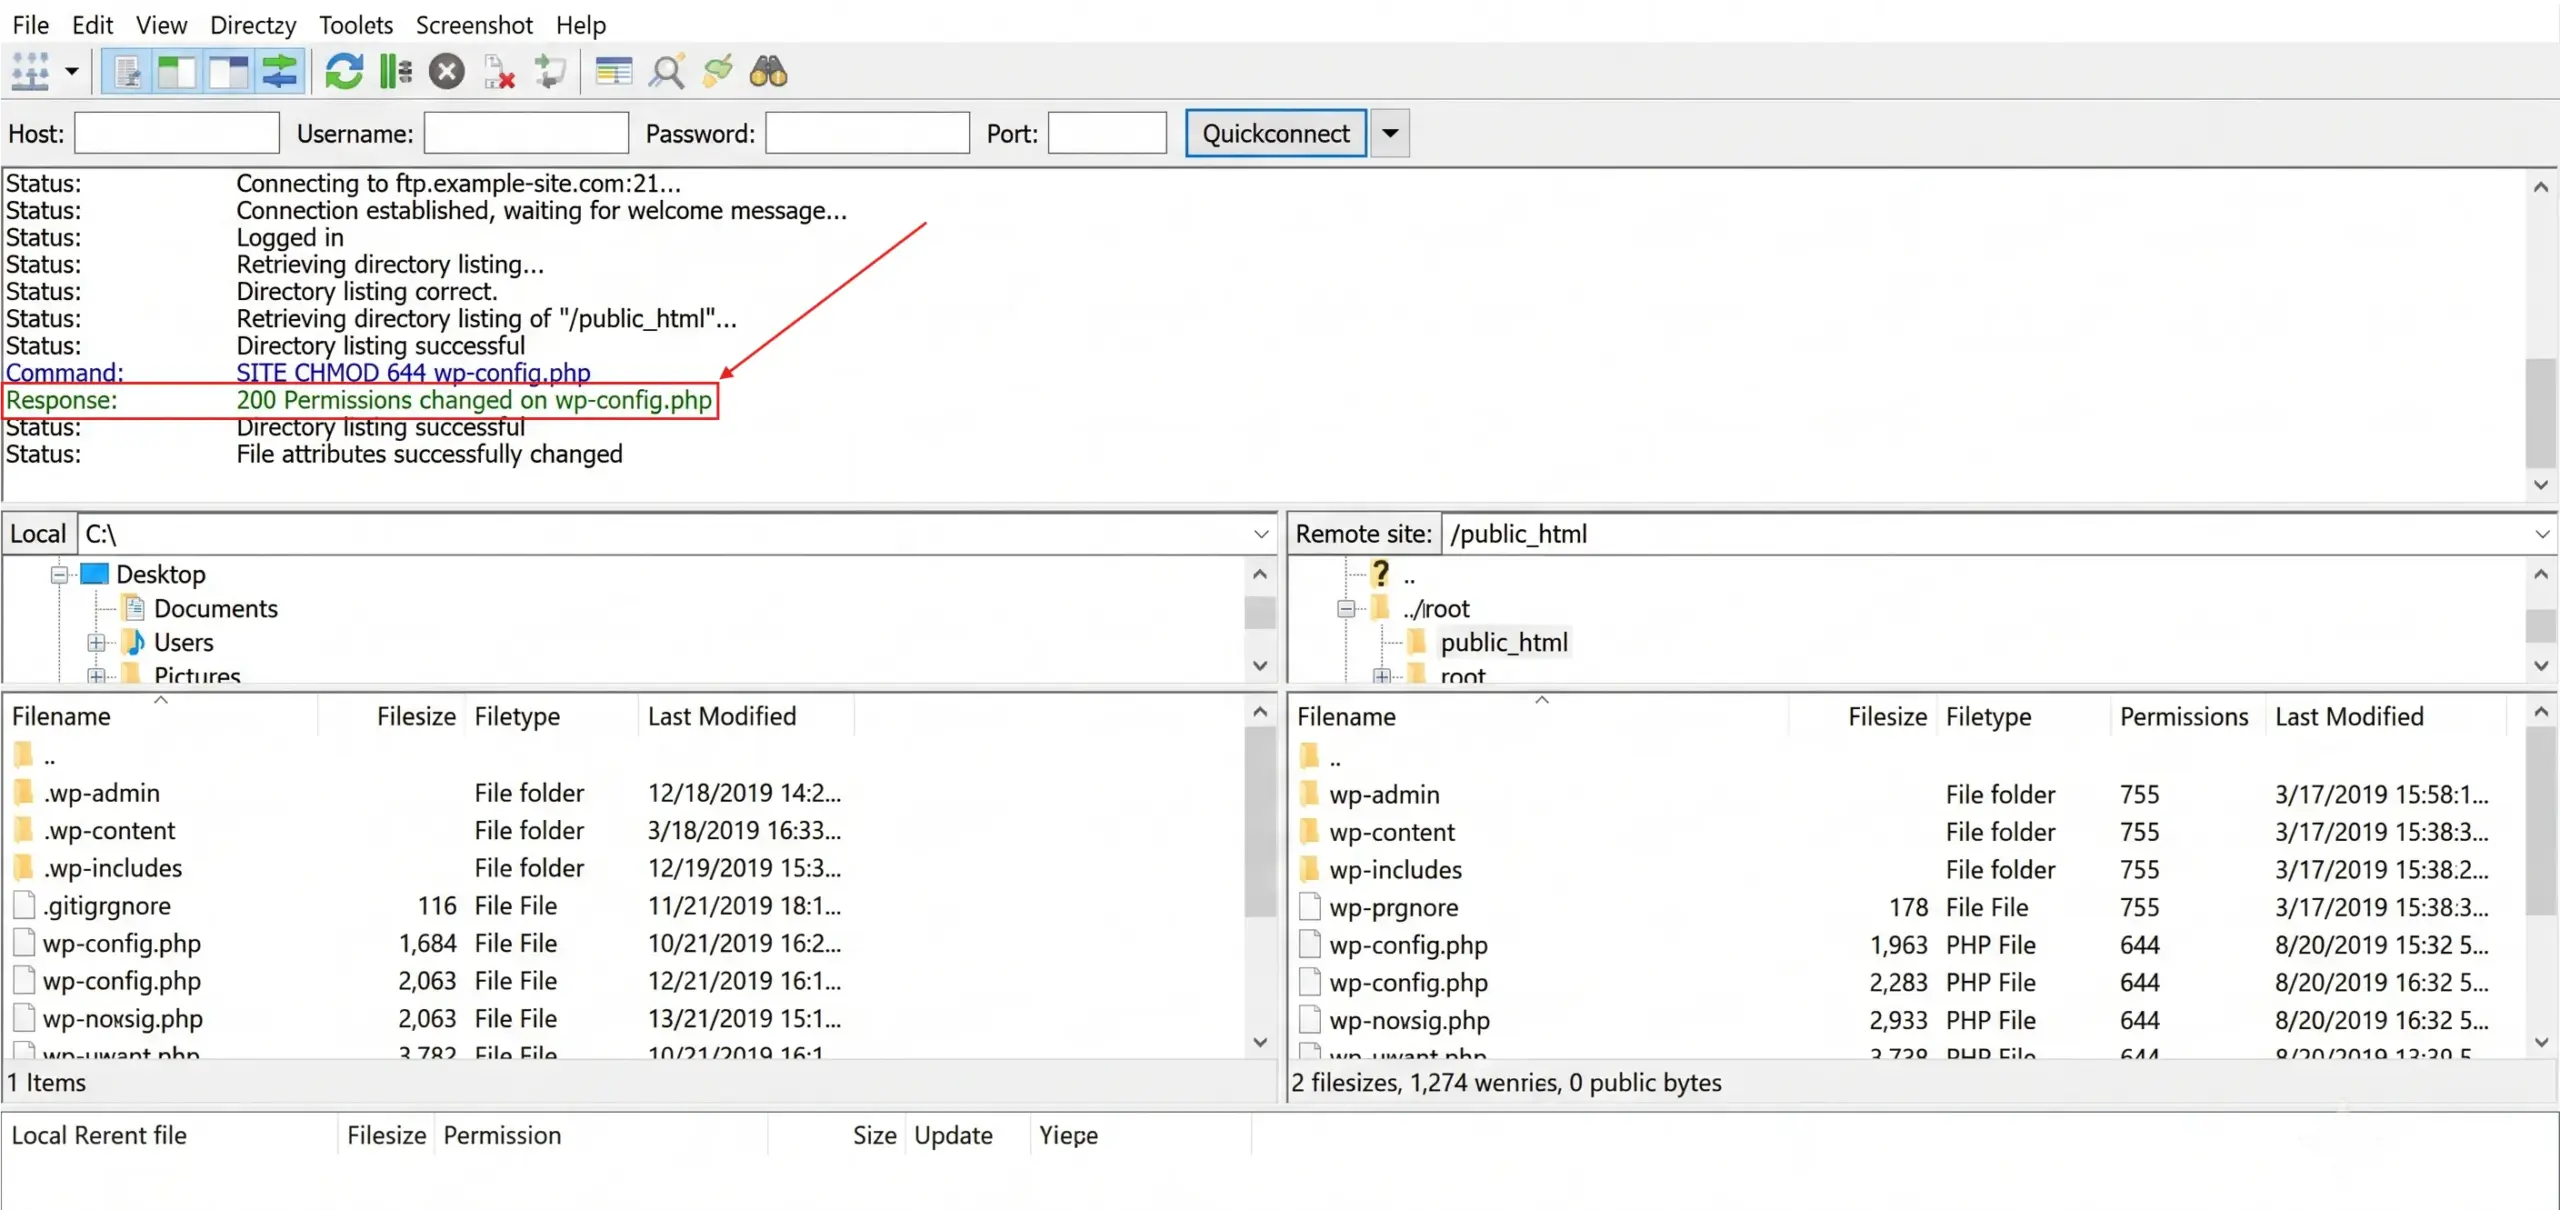Focus the Username input field
The image size is (2560, 1210).
[526, 133]
